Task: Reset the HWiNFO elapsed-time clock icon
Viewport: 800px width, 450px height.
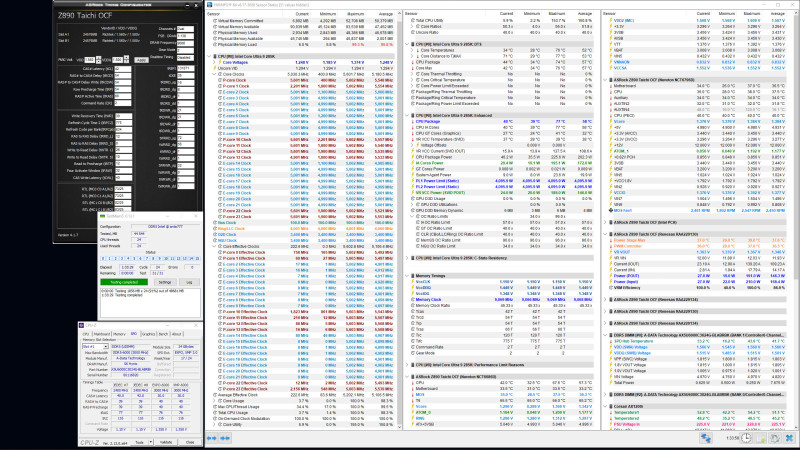Action: (746, 438)
